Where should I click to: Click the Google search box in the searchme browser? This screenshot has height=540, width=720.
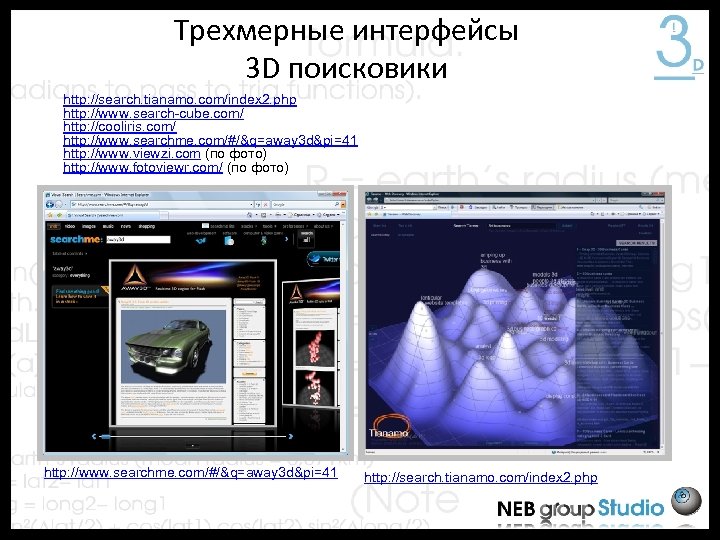(x=304, y=204)
